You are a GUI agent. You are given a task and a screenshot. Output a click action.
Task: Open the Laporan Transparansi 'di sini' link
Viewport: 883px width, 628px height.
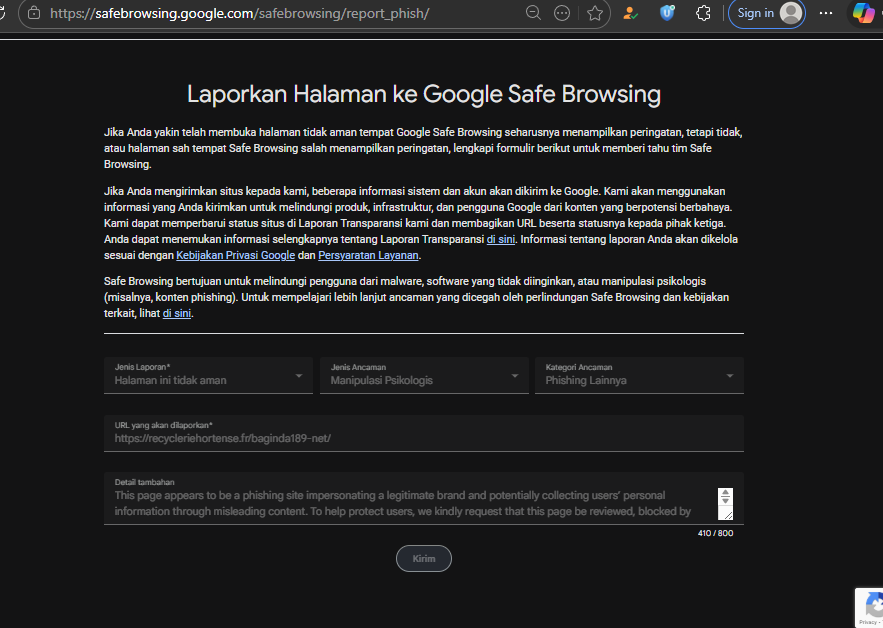pos(501,239)
